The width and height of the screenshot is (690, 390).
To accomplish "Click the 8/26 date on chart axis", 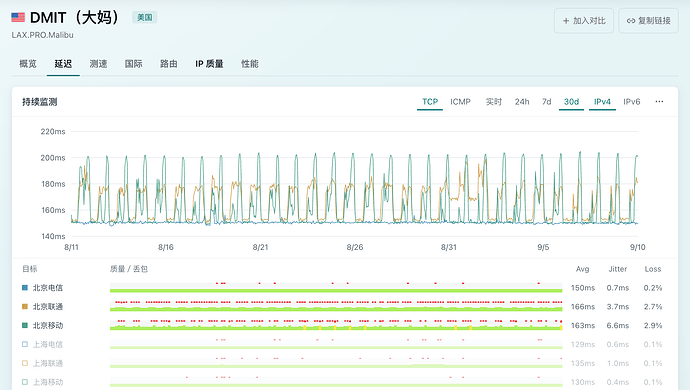I will pos(355,247).
